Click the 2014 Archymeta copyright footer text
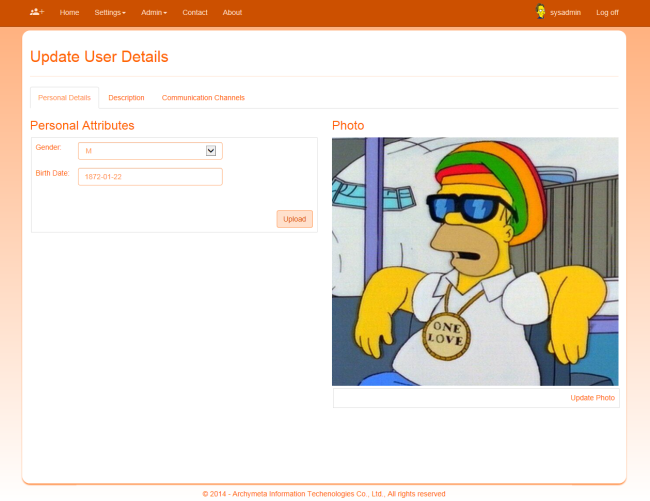Viewport: 650px width, 501px height. pyautogui.click(x=324, y=494)
